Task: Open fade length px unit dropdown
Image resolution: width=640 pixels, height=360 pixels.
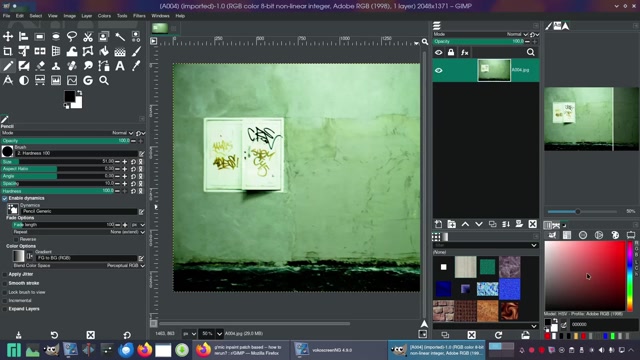Action: click(x=138, y=225)
